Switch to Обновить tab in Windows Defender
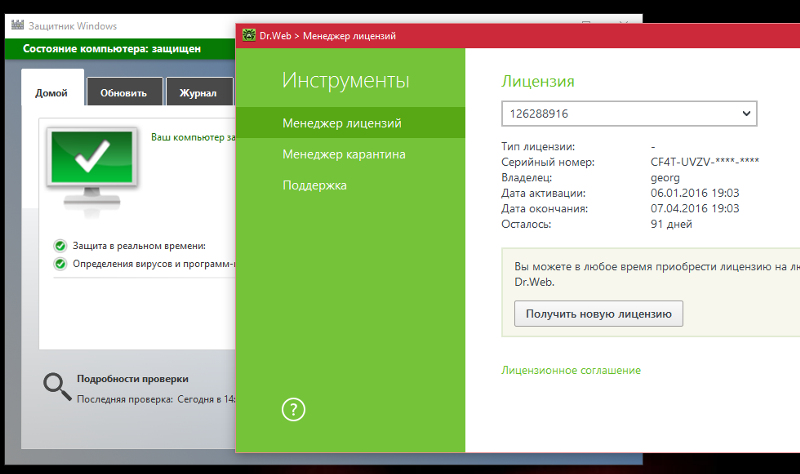Image resolution: width=800 pixels, height=474 pixels. [x=124, y=92]
